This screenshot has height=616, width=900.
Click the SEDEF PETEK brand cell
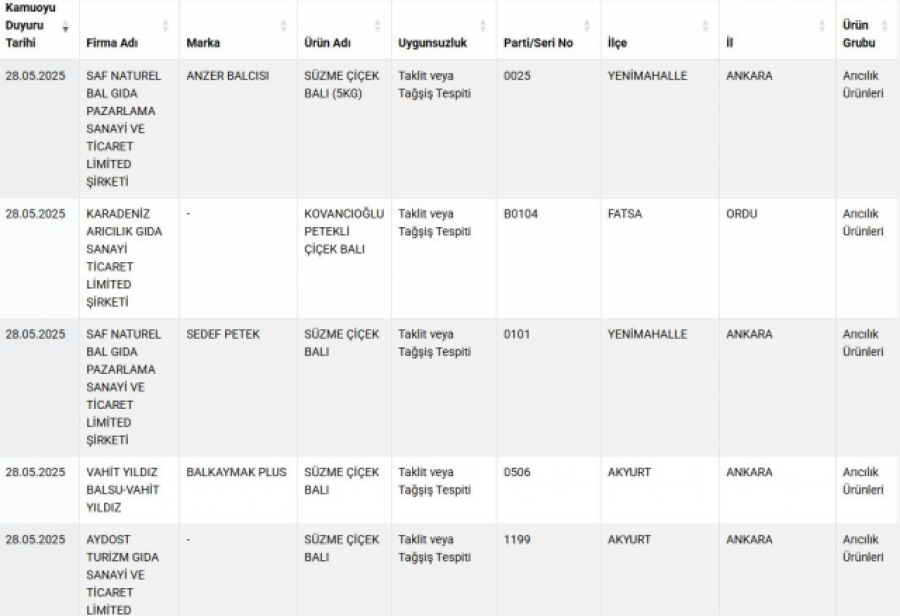[223, 334]
